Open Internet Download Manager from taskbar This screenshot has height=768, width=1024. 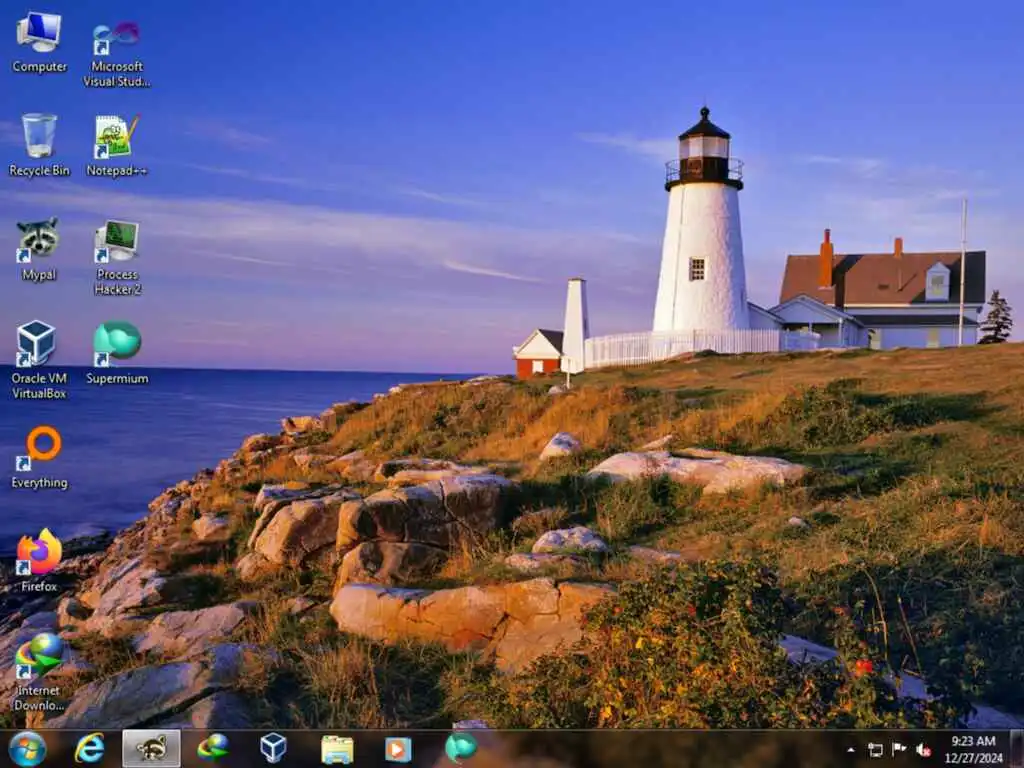213,748
